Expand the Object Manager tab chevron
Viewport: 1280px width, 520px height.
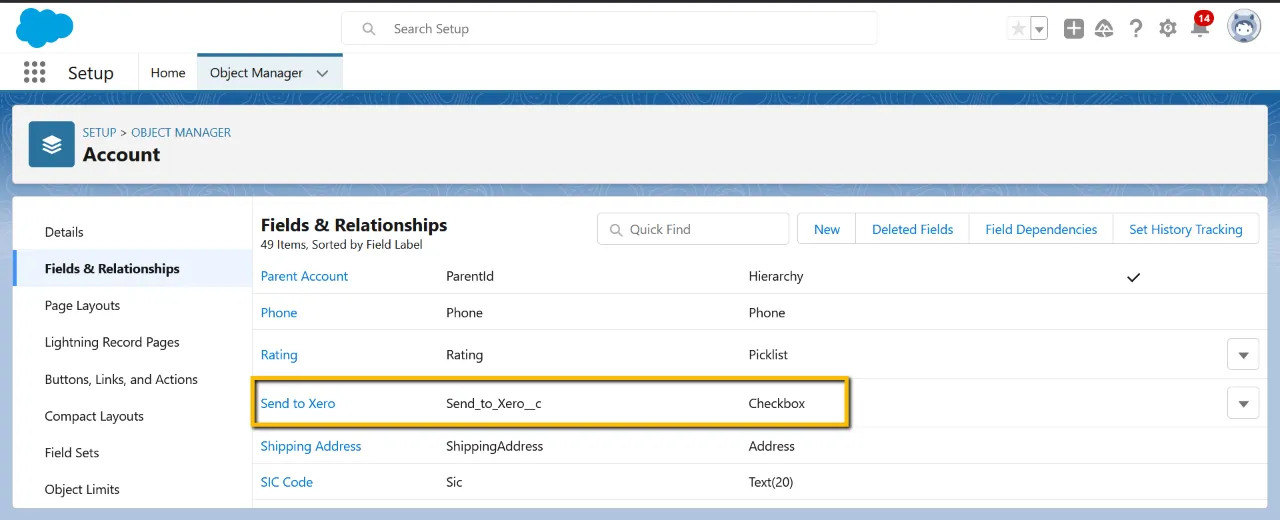point(322,73)
